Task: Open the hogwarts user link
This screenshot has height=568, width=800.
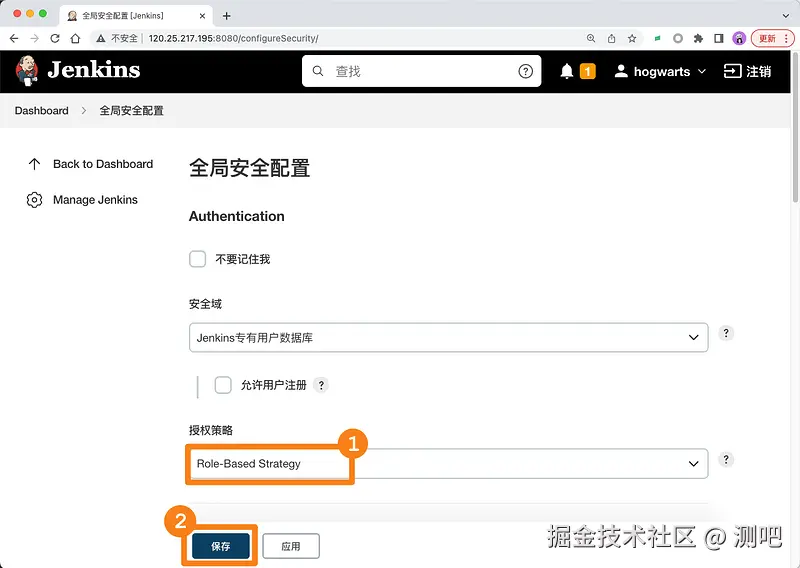Action: [662, 71]
